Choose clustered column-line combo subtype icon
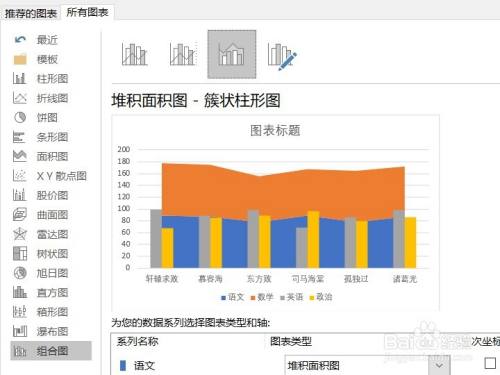 pos(134,54)
